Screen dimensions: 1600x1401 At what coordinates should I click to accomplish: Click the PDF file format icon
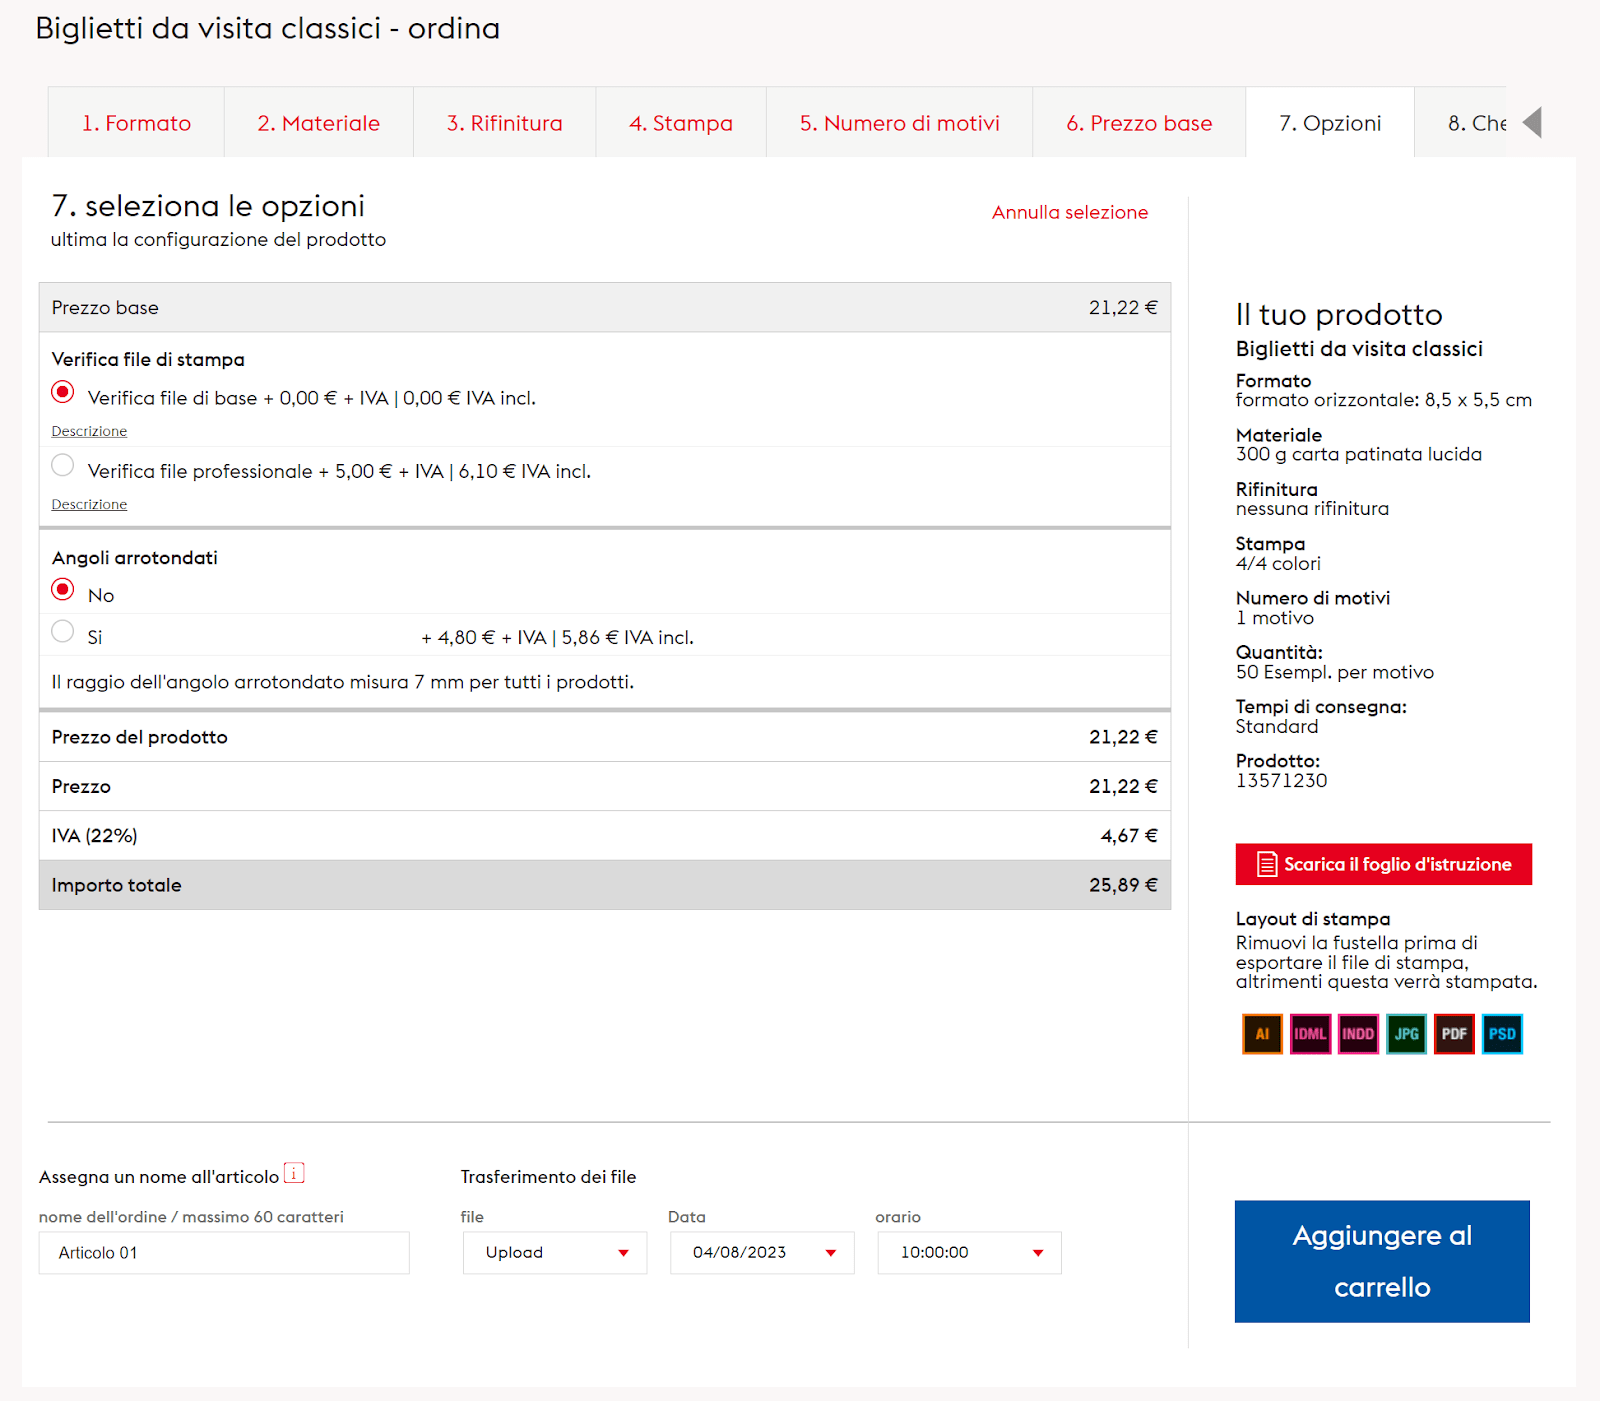(1454, 1034)
